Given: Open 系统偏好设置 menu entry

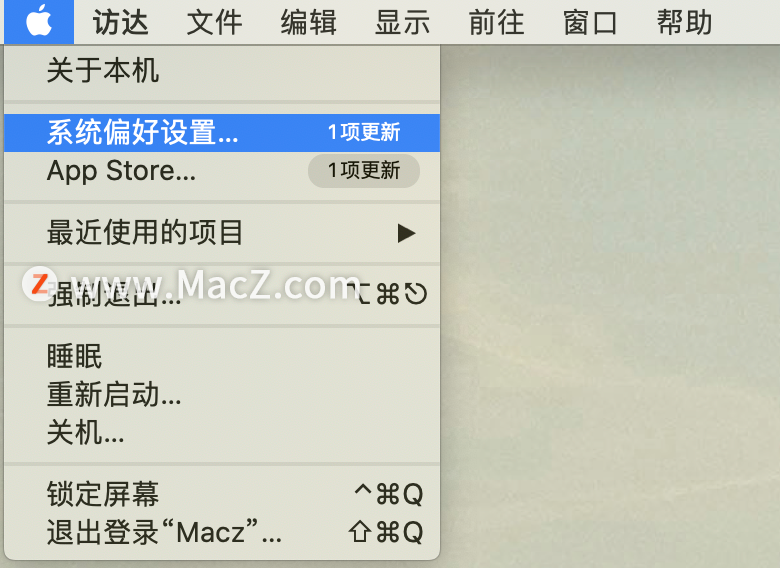Looking at the screenshot, I should point(222,133).
